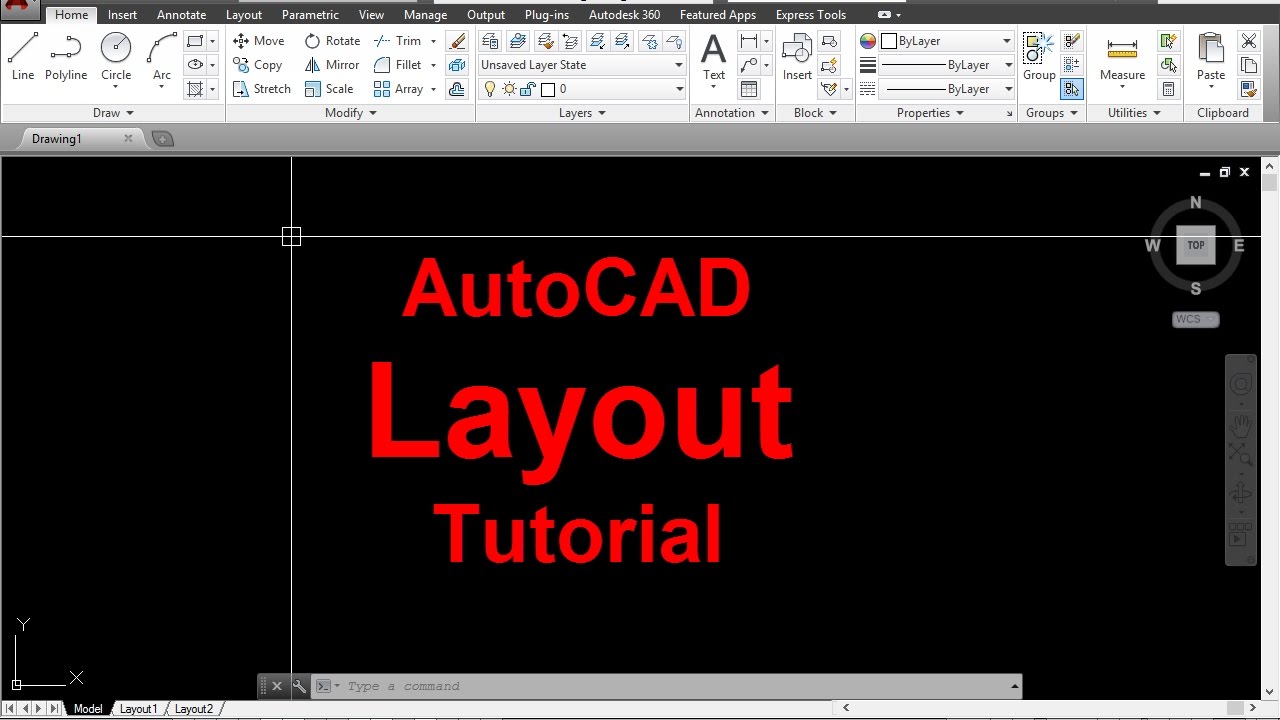Image resolution: width=1280 pixels, height=720 pixels.
Task: Click the Linear dimension icon
Action: point(749,41)
